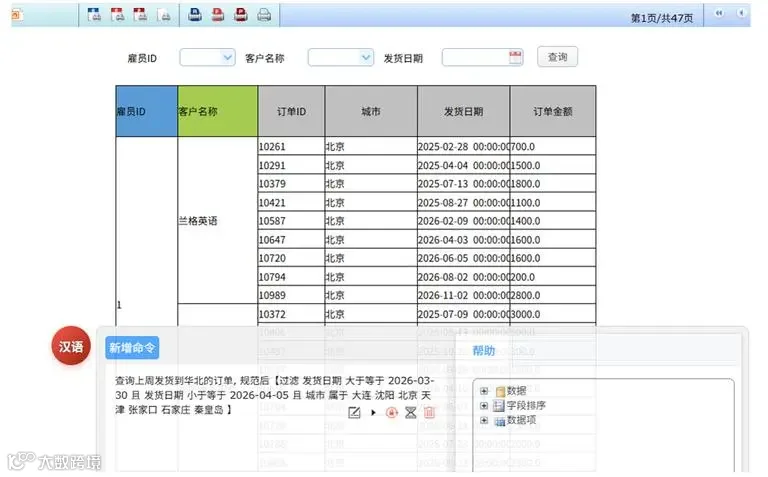Click the gray printer icon
768x477 pixels.
(264, 15)
